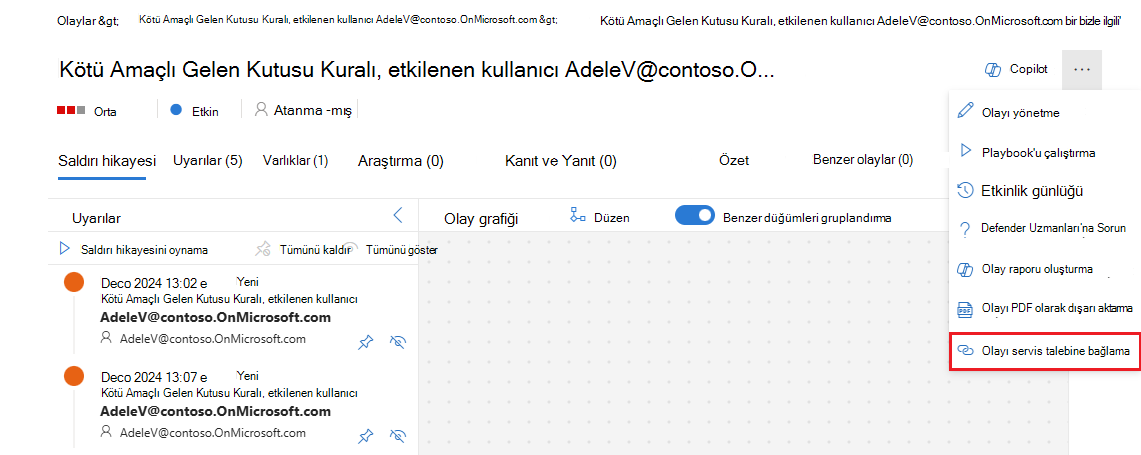Click the Olay grafiği heading
Image resolution: width=1141 pixels, height=455 pixels.
tap(481, 218)
